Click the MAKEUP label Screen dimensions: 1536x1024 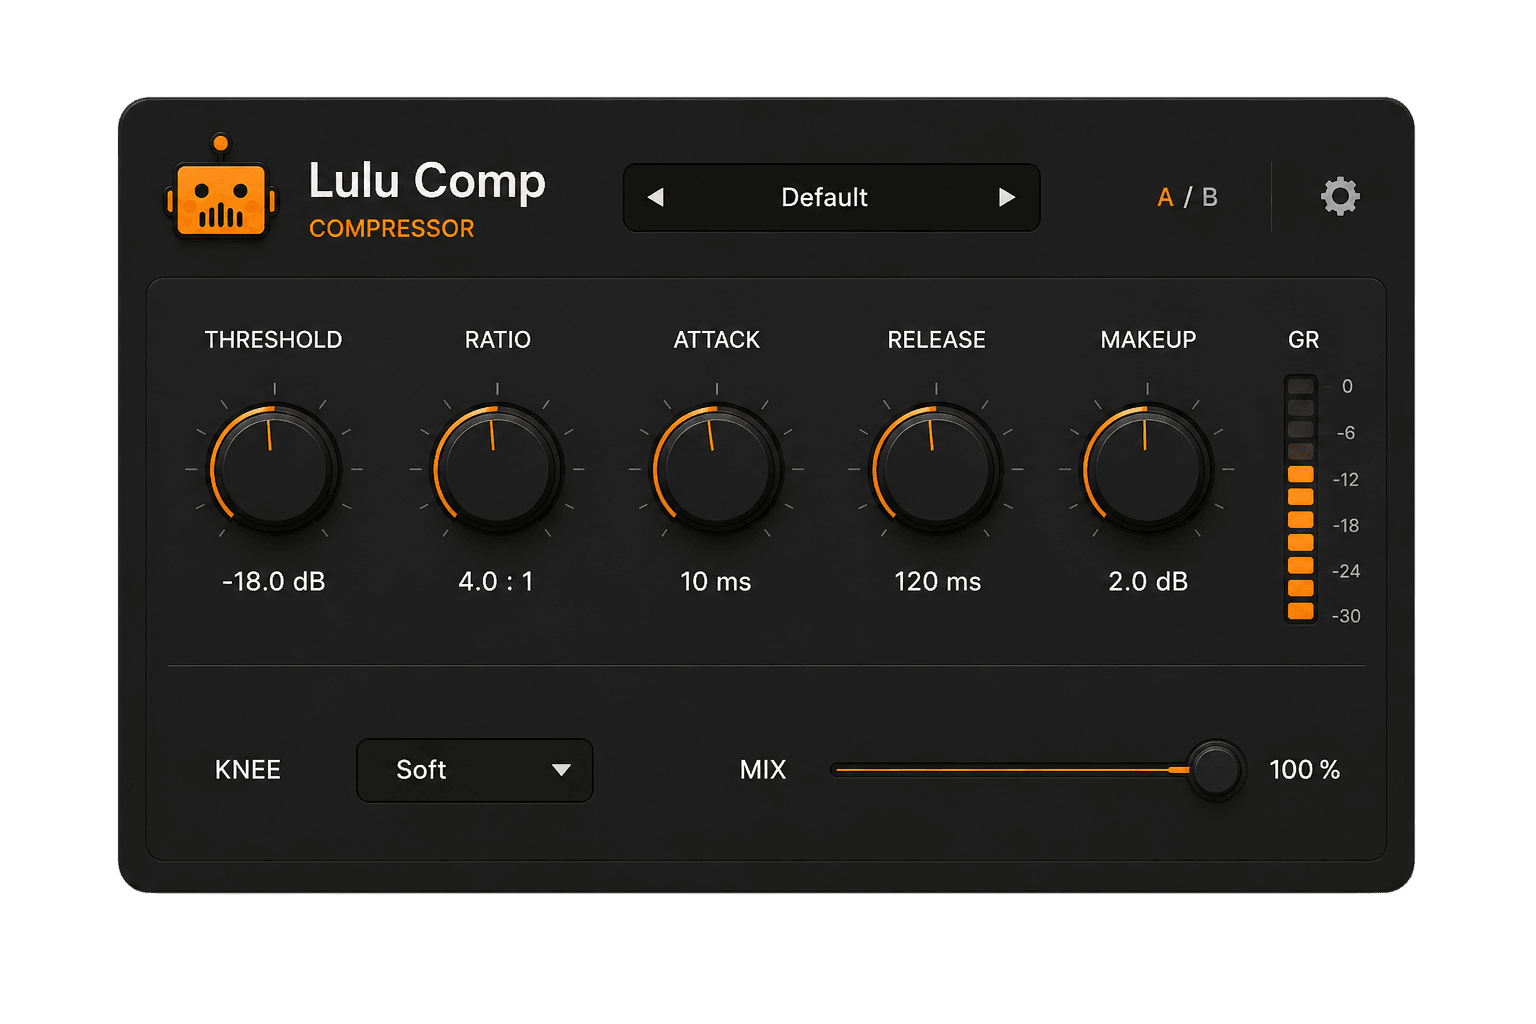(x=1148, y=340)
